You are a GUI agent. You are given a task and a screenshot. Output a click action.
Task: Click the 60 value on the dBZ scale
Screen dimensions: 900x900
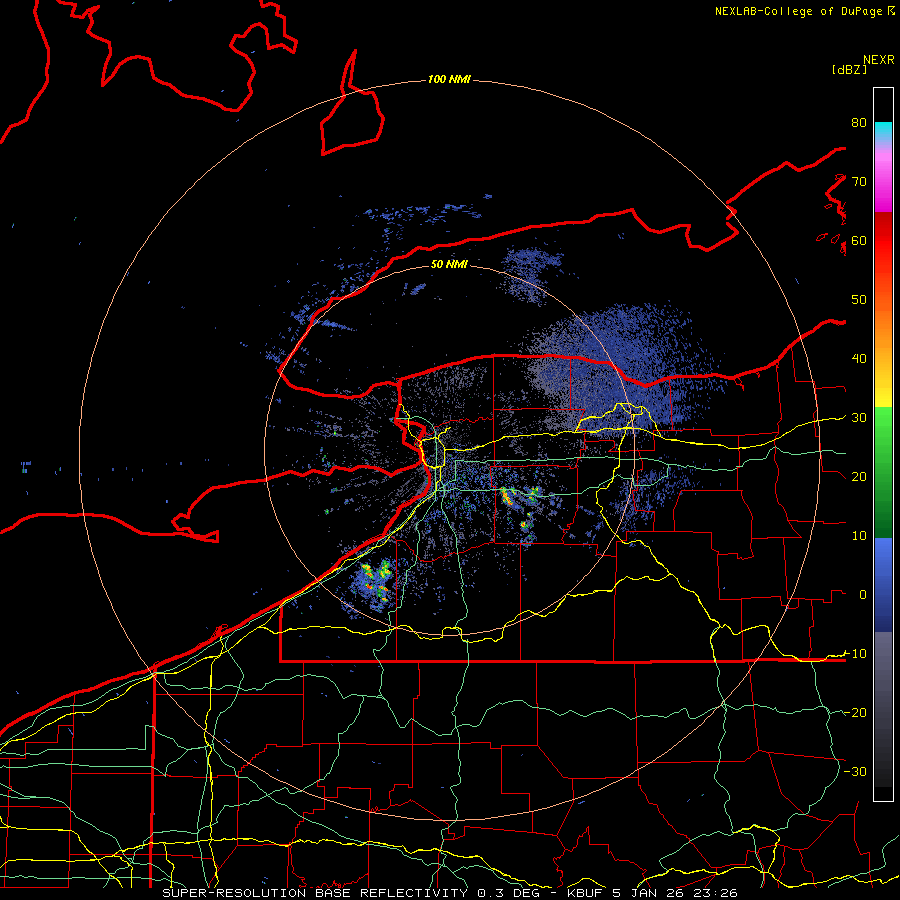tap(859, 240)
